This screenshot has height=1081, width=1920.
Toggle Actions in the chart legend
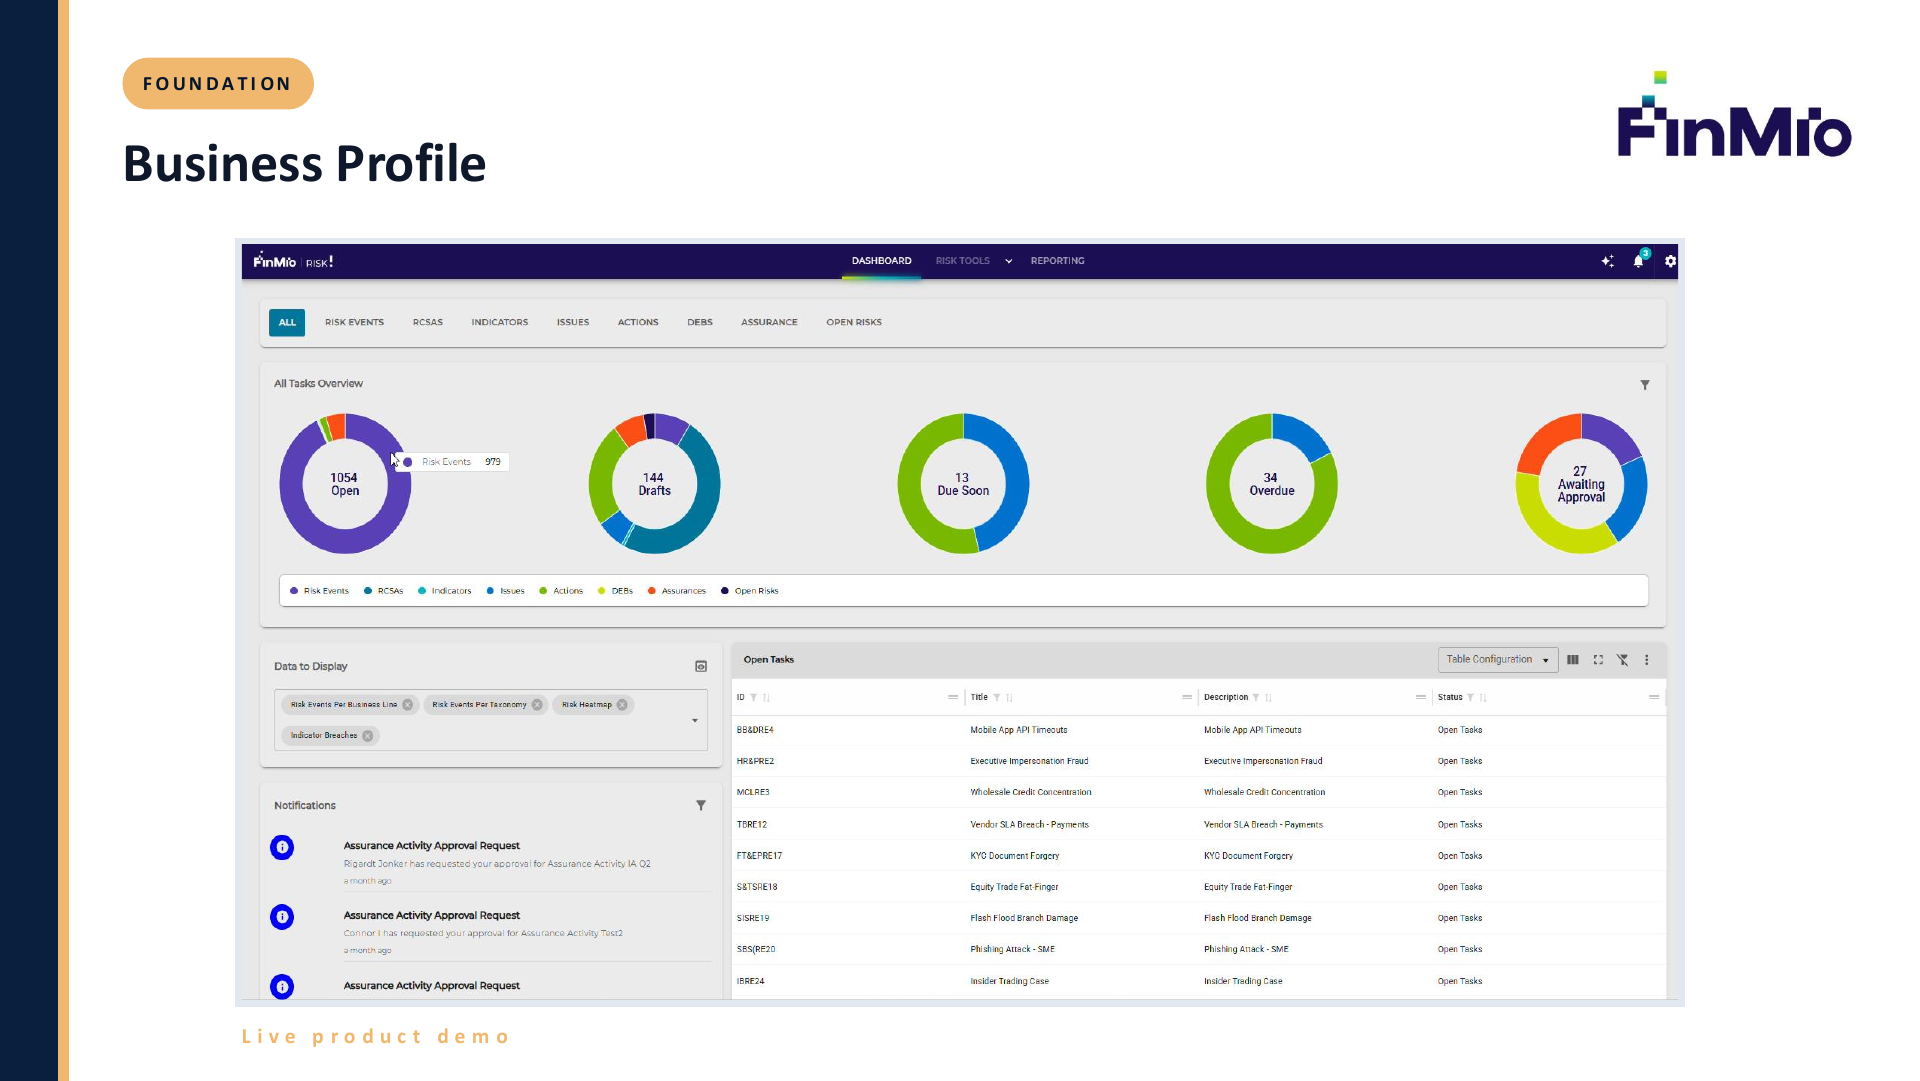click(x=560, y=591)
